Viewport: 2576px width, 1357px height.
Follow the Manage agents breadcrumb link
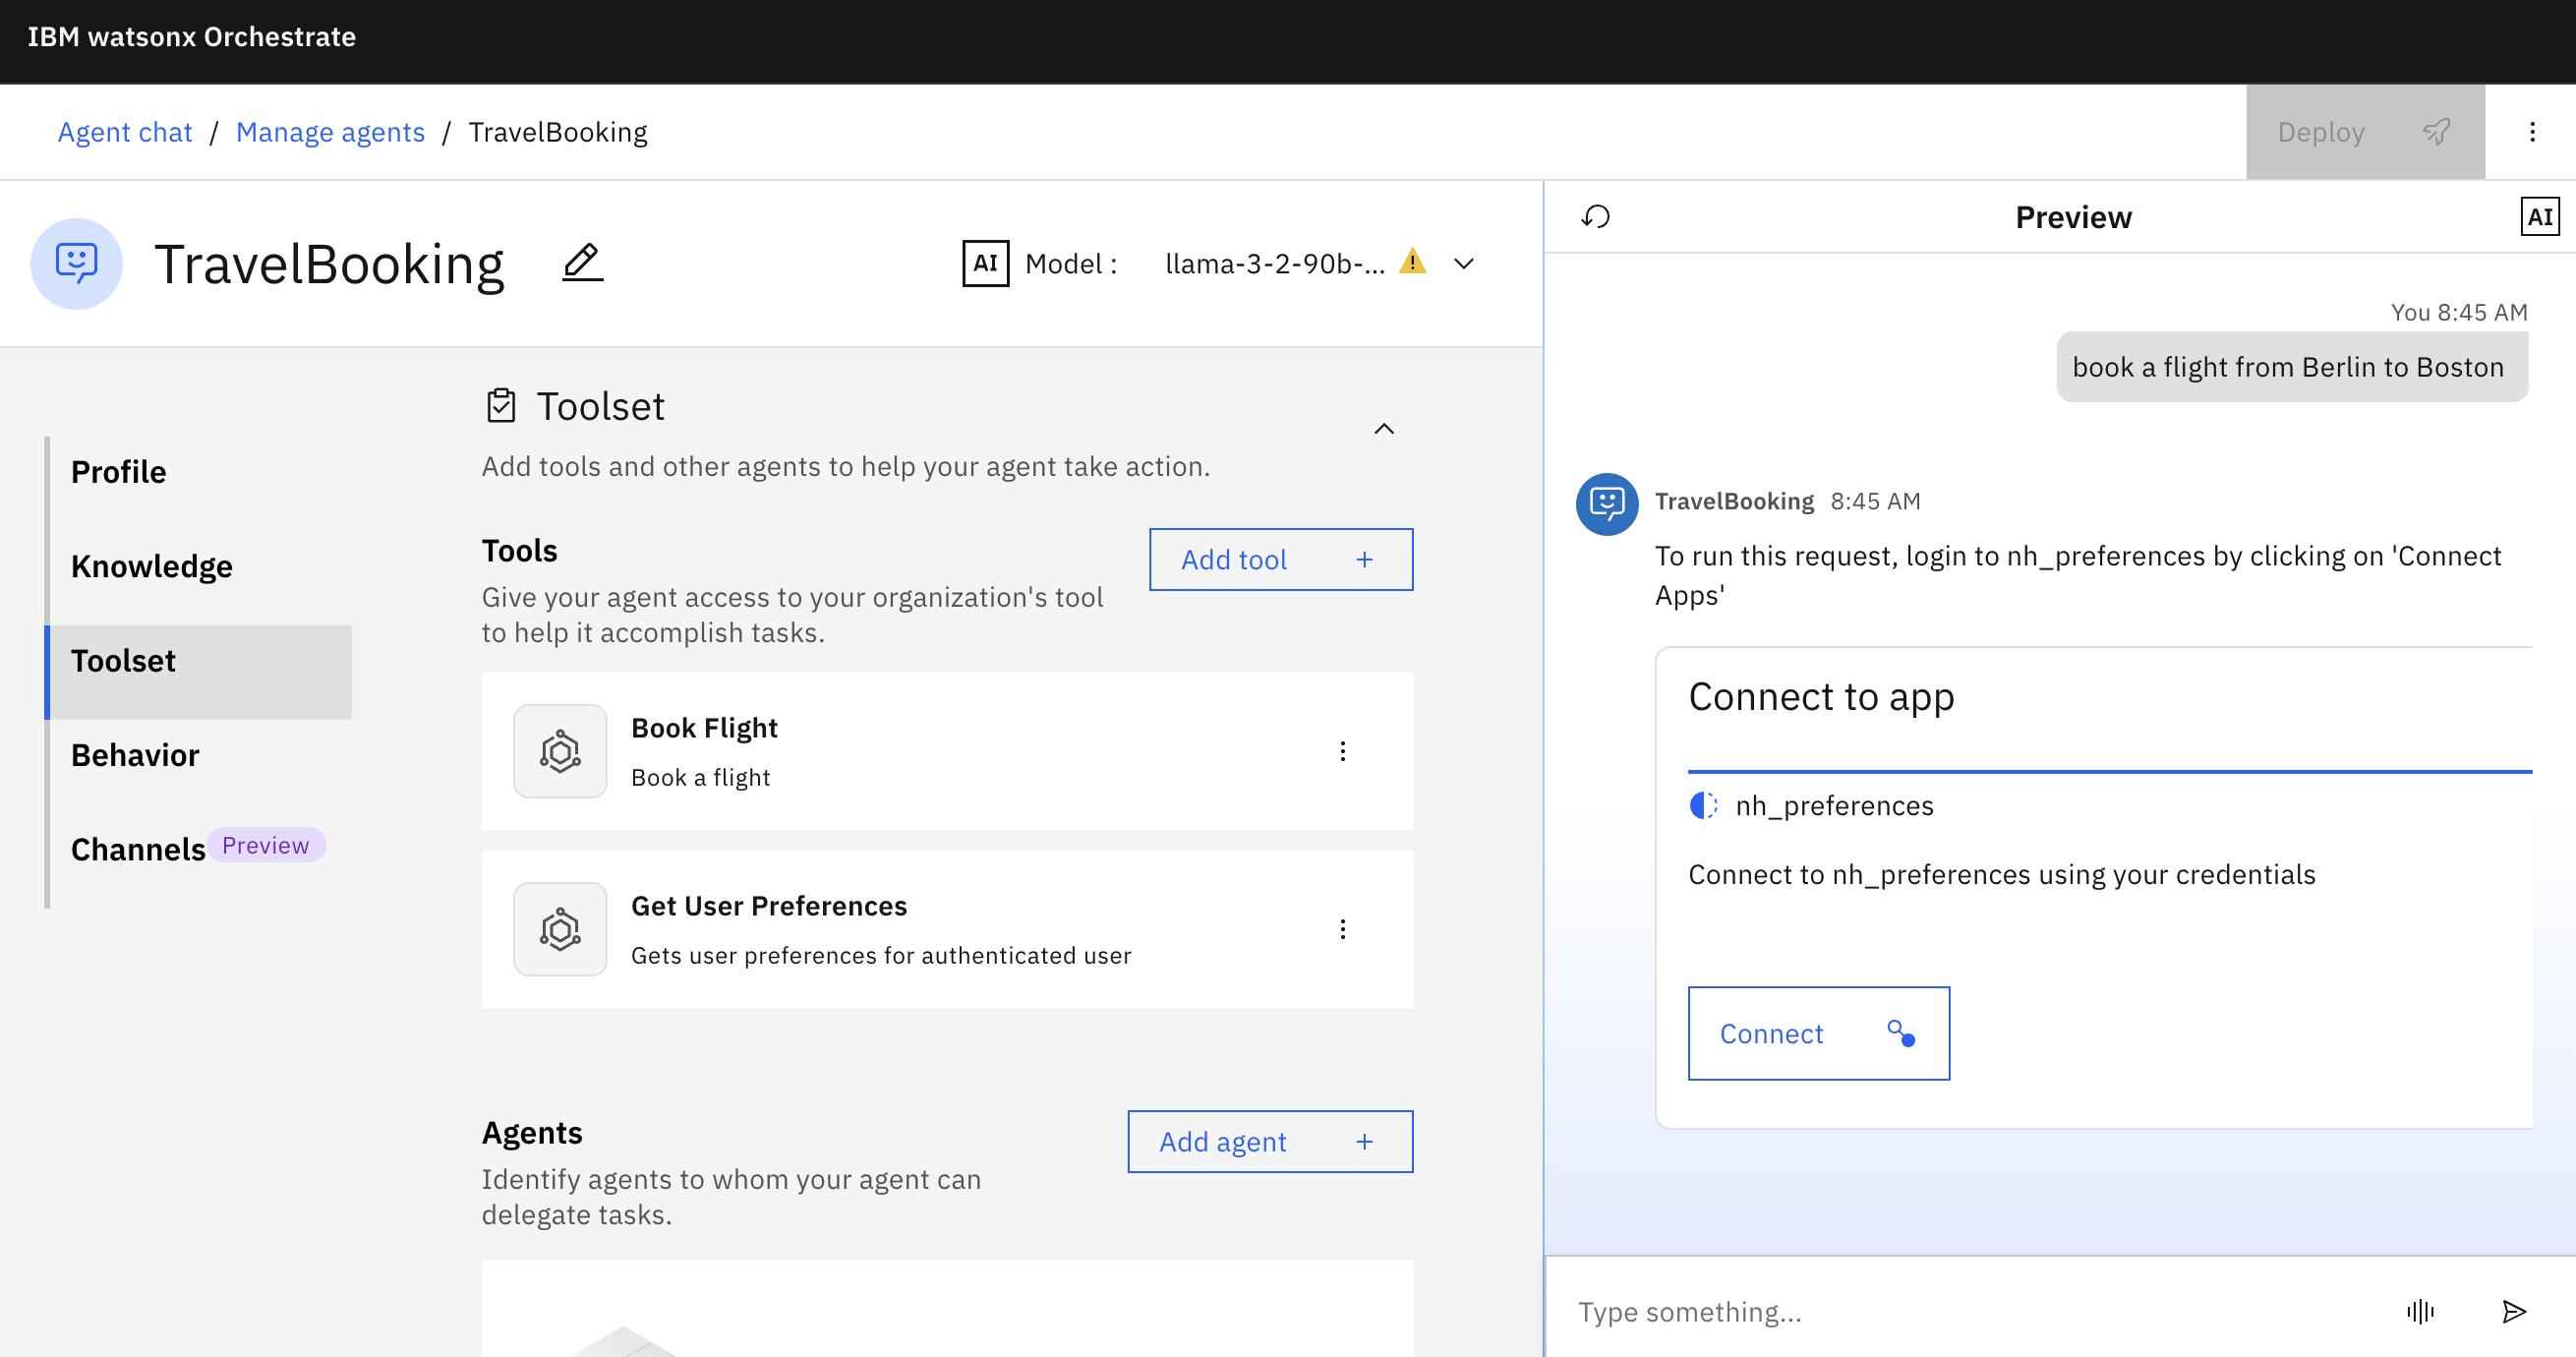[330, 132]
